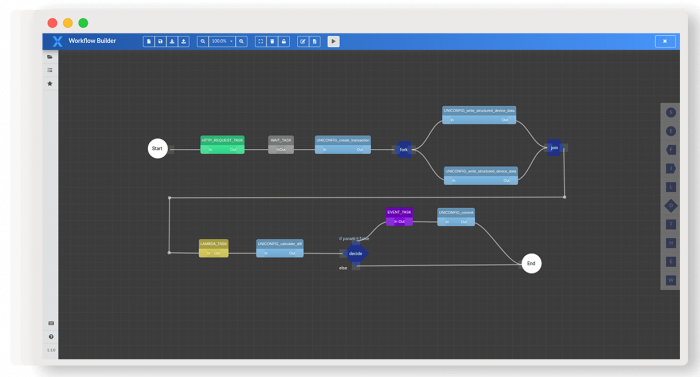This screenshot has width=700, height=377.
Task: Select the Fork node shape in the right palette
Action: 671,150
